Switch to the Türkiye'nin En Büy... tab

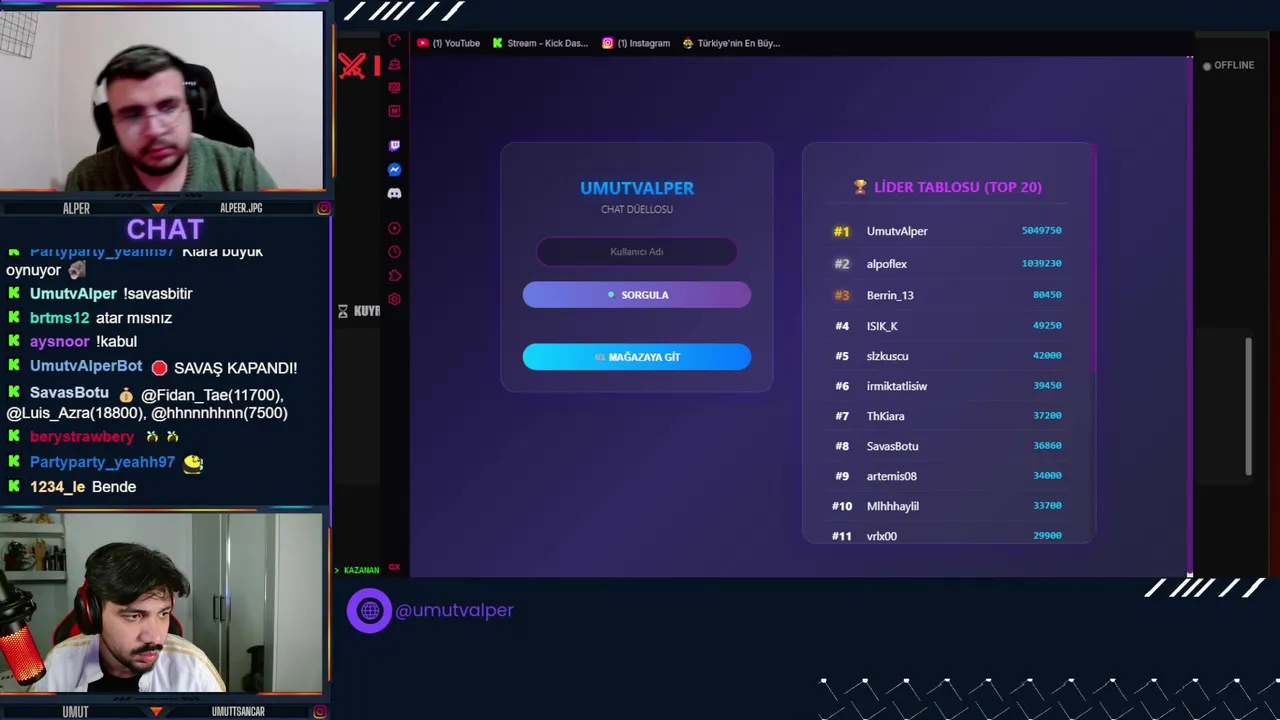pyautogui.click(x=731, y=43)
